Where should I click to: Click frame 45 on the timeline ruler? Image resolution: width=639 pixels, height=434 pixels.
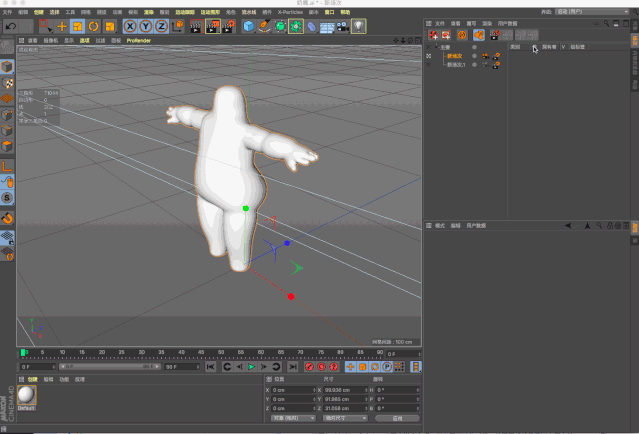click(x=201, y=354)
